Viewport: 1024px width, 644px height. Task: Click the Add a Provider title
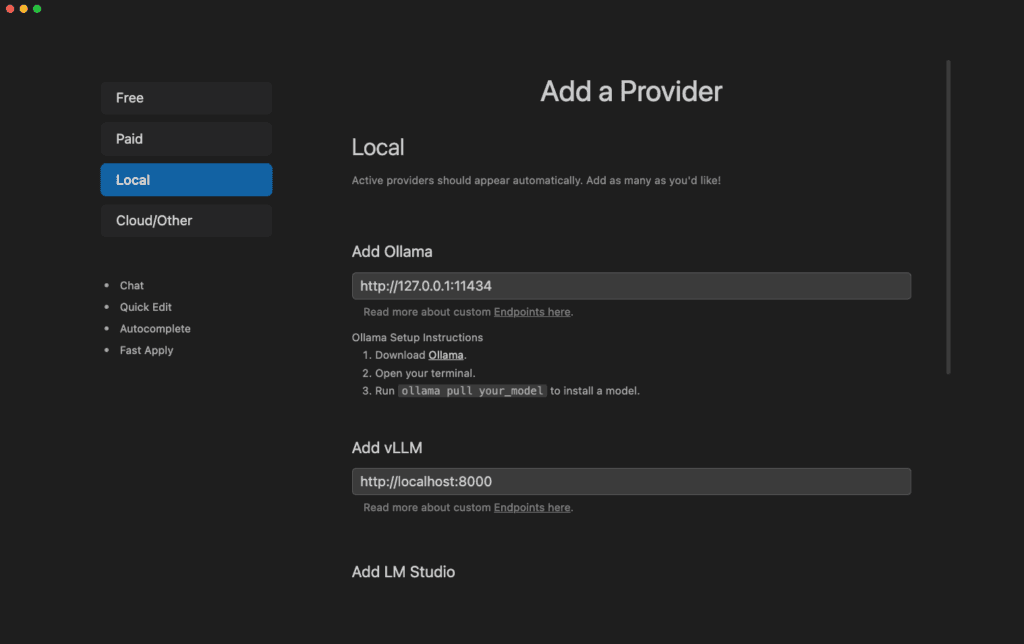click(631, 91)
